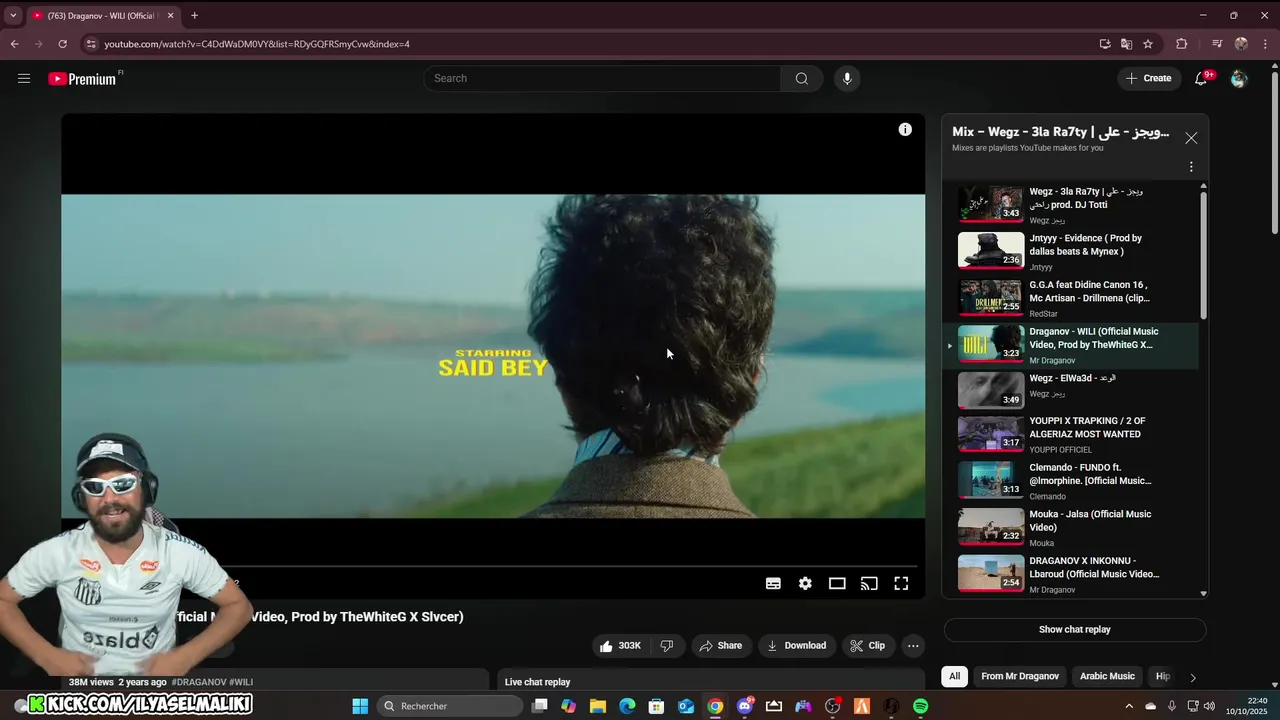
Task: Select the All filter chip
Action: [954, 676]
